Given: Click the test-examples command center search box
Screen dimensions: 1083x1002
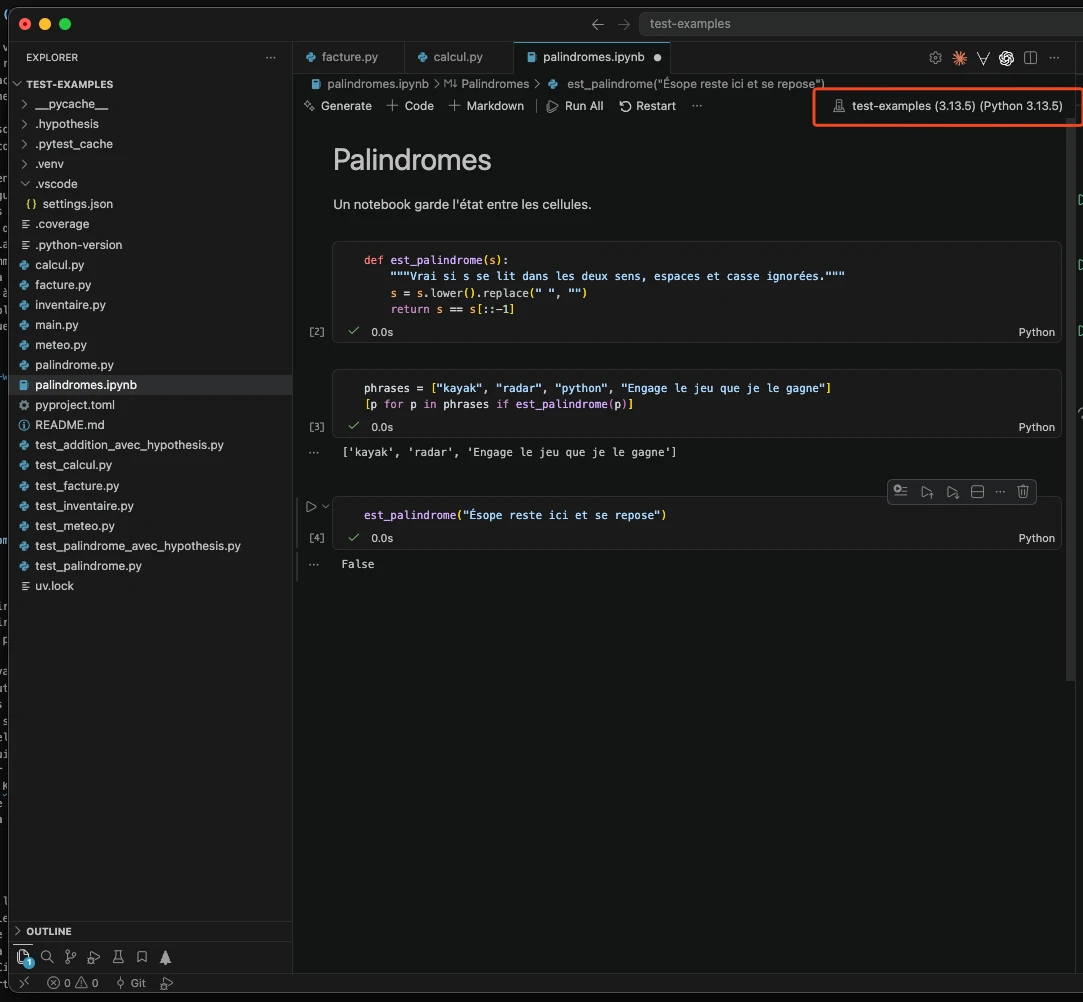Looking at the screenshot, I should [861, 24].
